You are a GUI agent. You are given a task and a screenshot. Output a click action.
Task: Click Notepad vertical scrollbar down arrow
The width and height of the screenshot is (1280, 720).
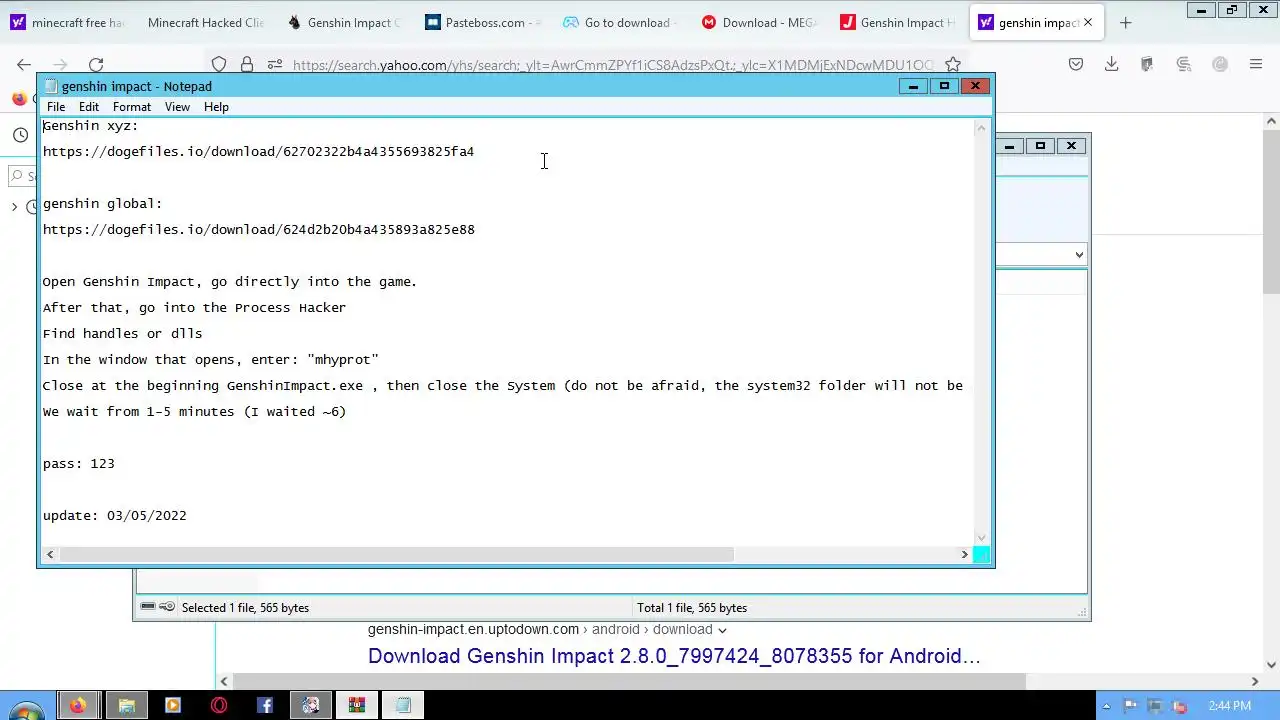tap(981, 538)
